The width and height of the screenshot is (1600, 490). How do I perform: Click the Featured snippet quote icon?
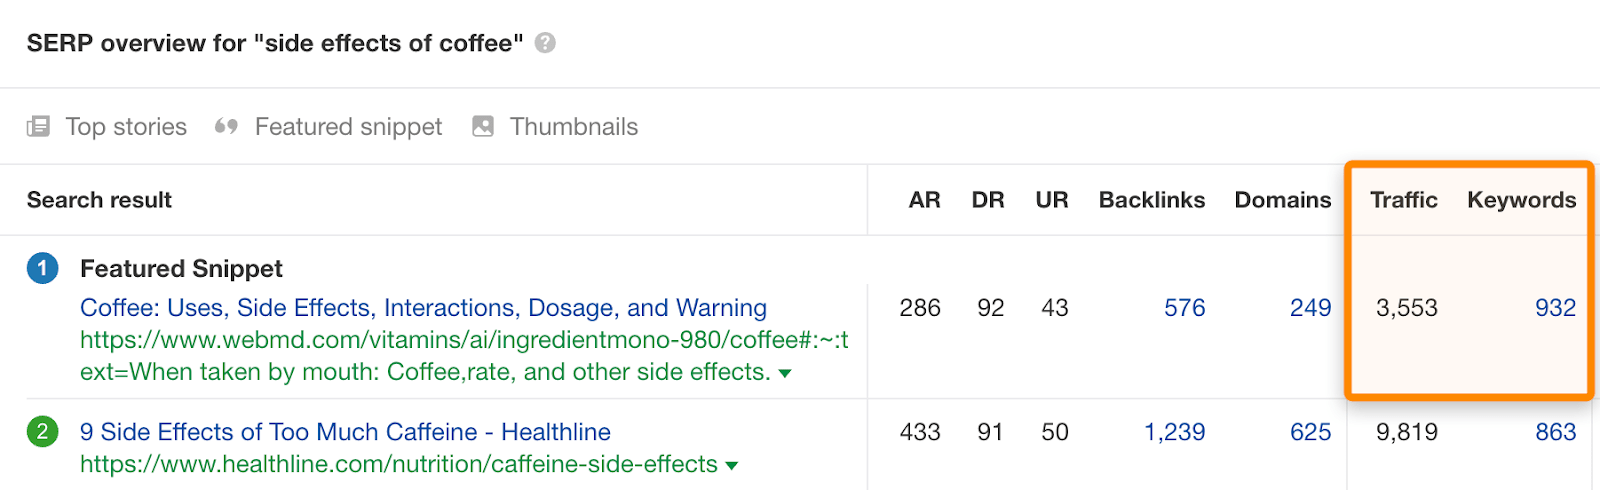point(227,126)
